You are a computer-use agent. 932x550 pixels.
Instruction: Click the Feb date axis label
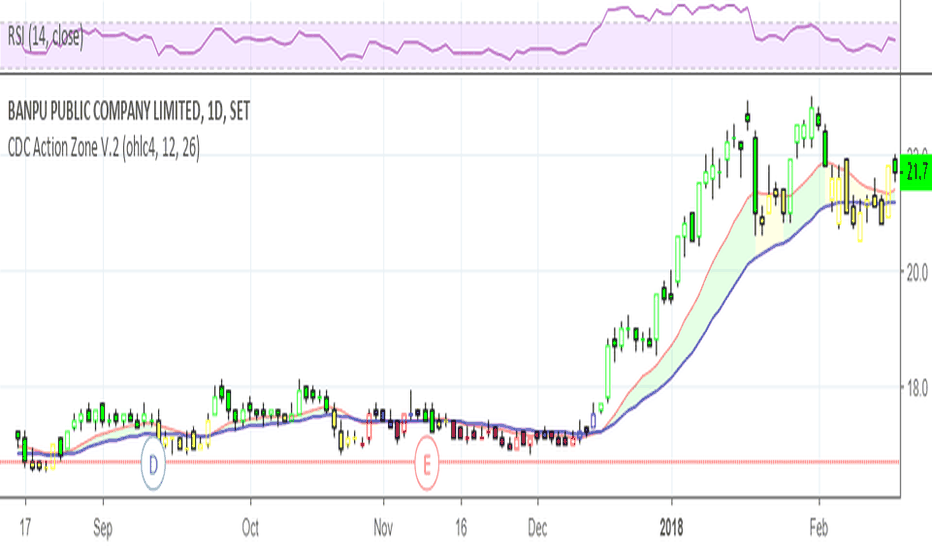[819, 528]
